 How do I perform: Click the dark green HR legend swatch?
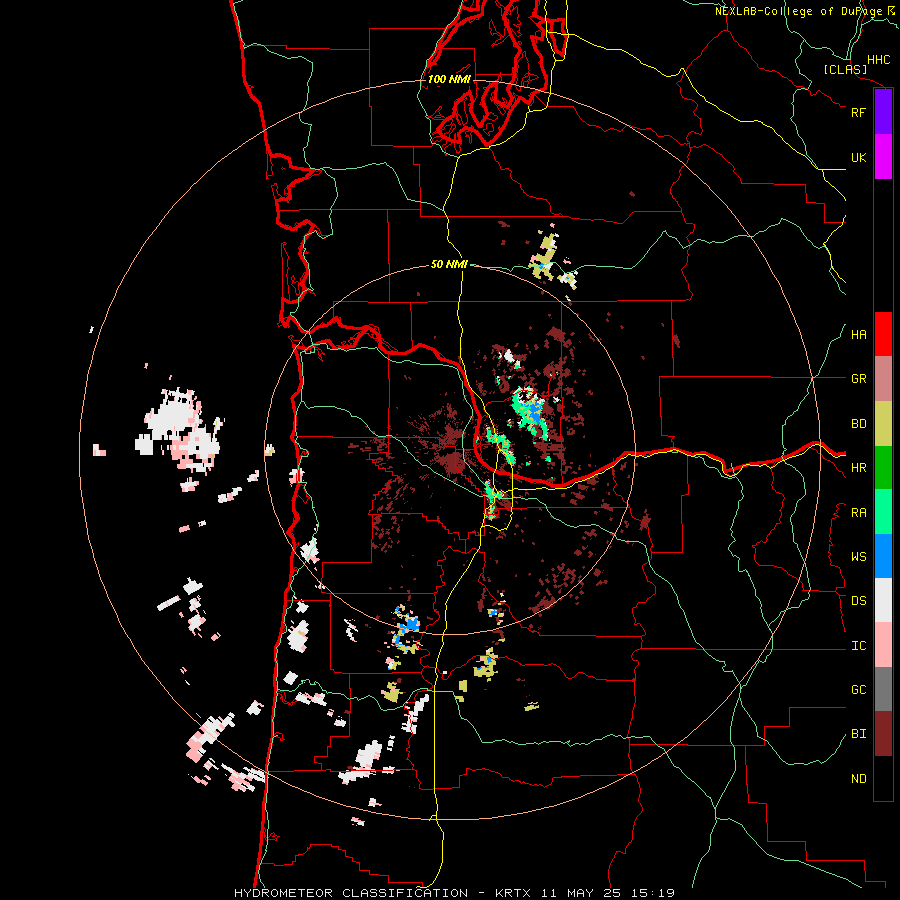[x=883, y=468]
